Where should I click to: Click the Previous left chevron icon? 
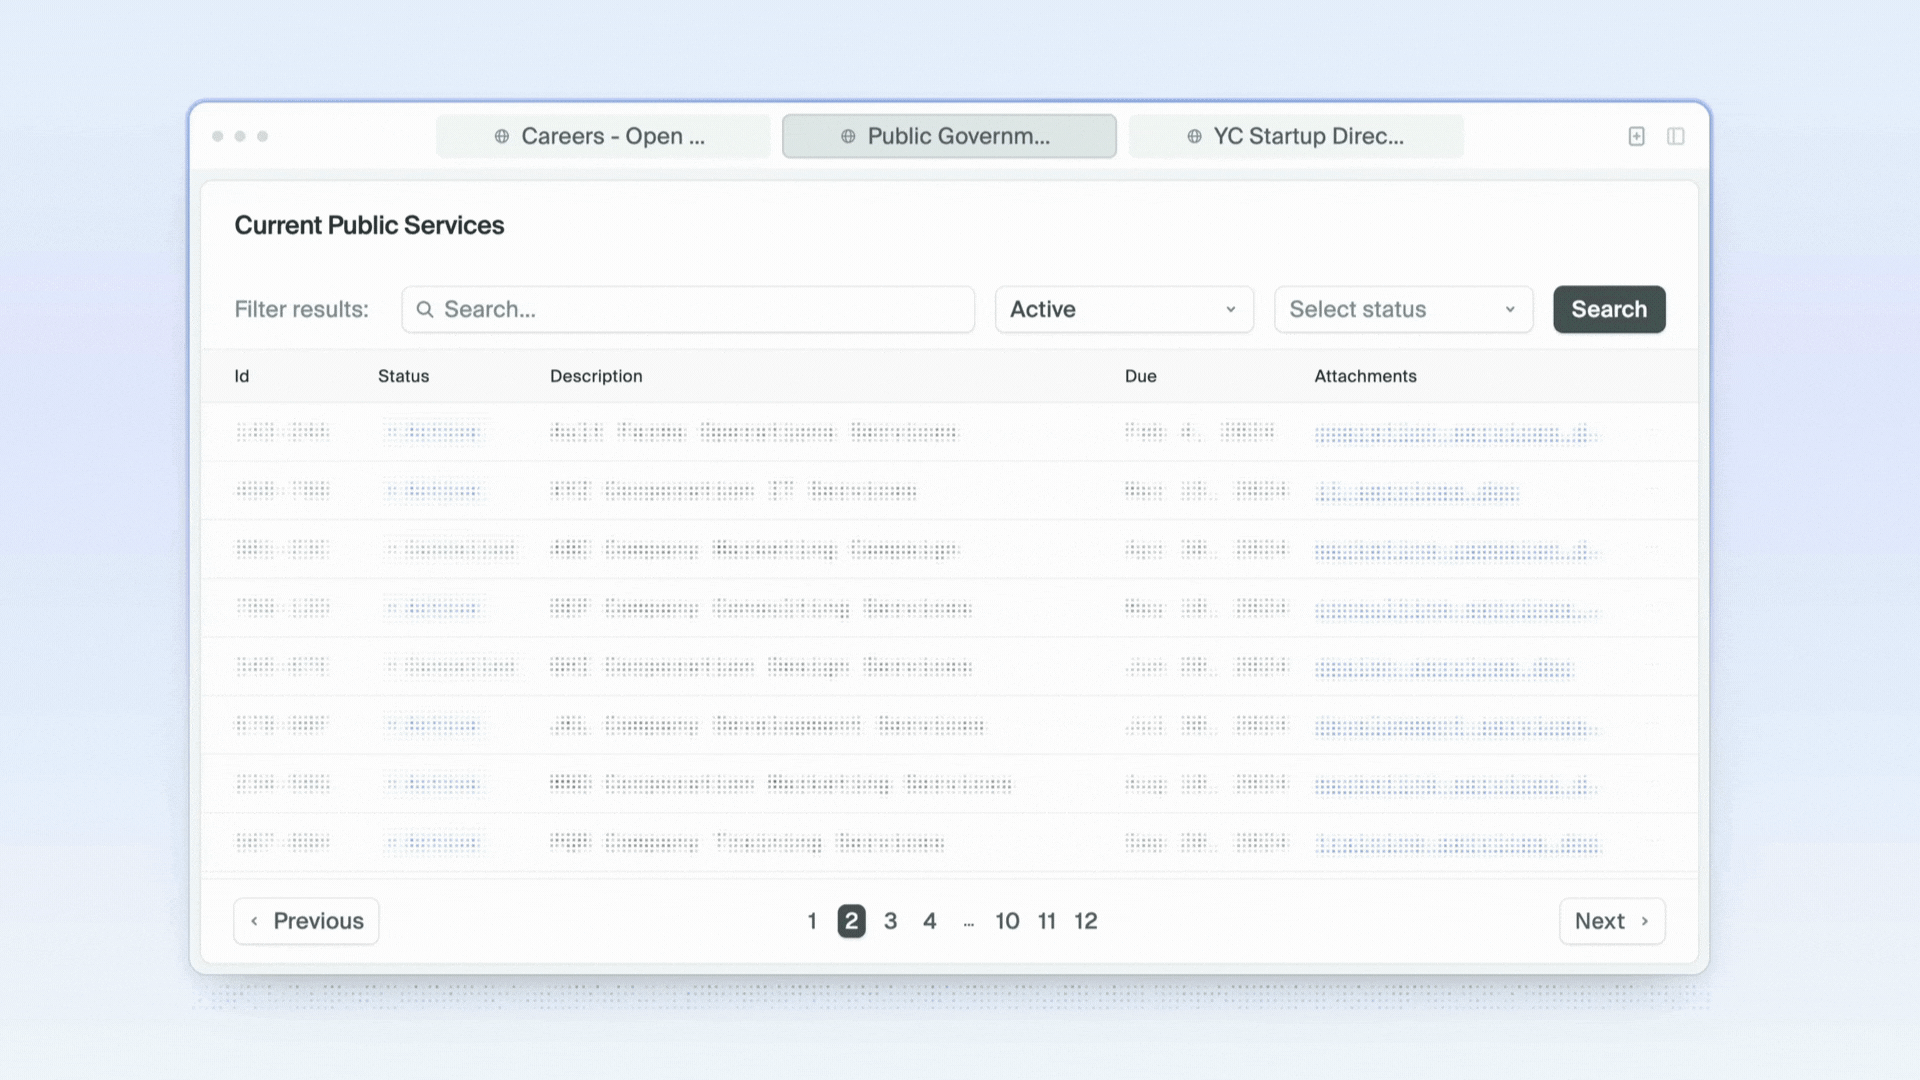pos(255,921)
